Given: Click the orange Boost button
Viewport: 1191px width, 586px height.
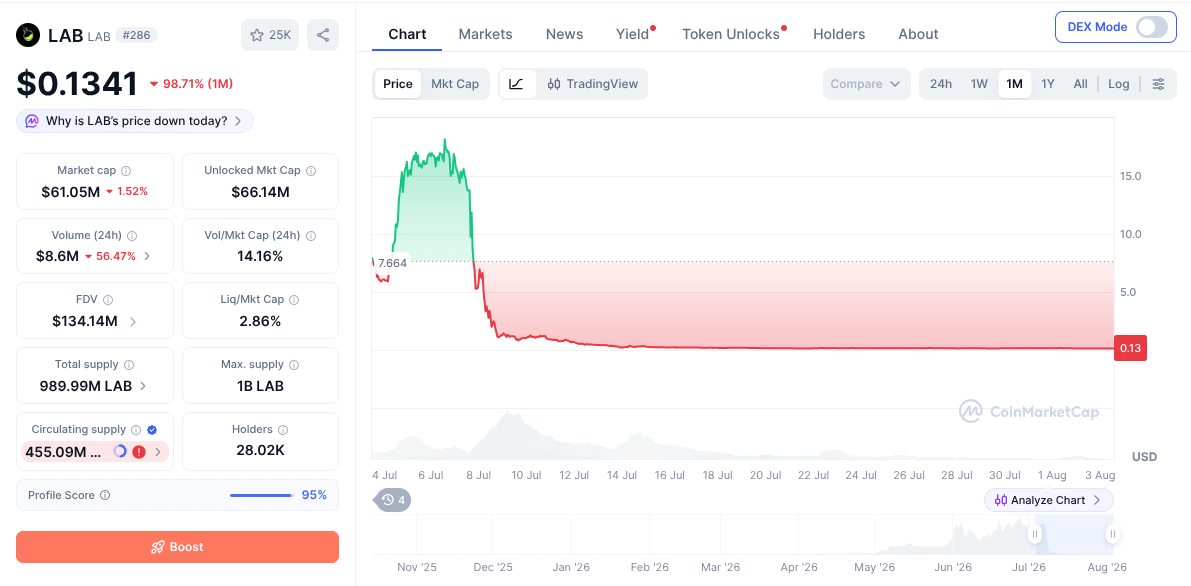Looking at the screenshot, I should pos(177,546).
